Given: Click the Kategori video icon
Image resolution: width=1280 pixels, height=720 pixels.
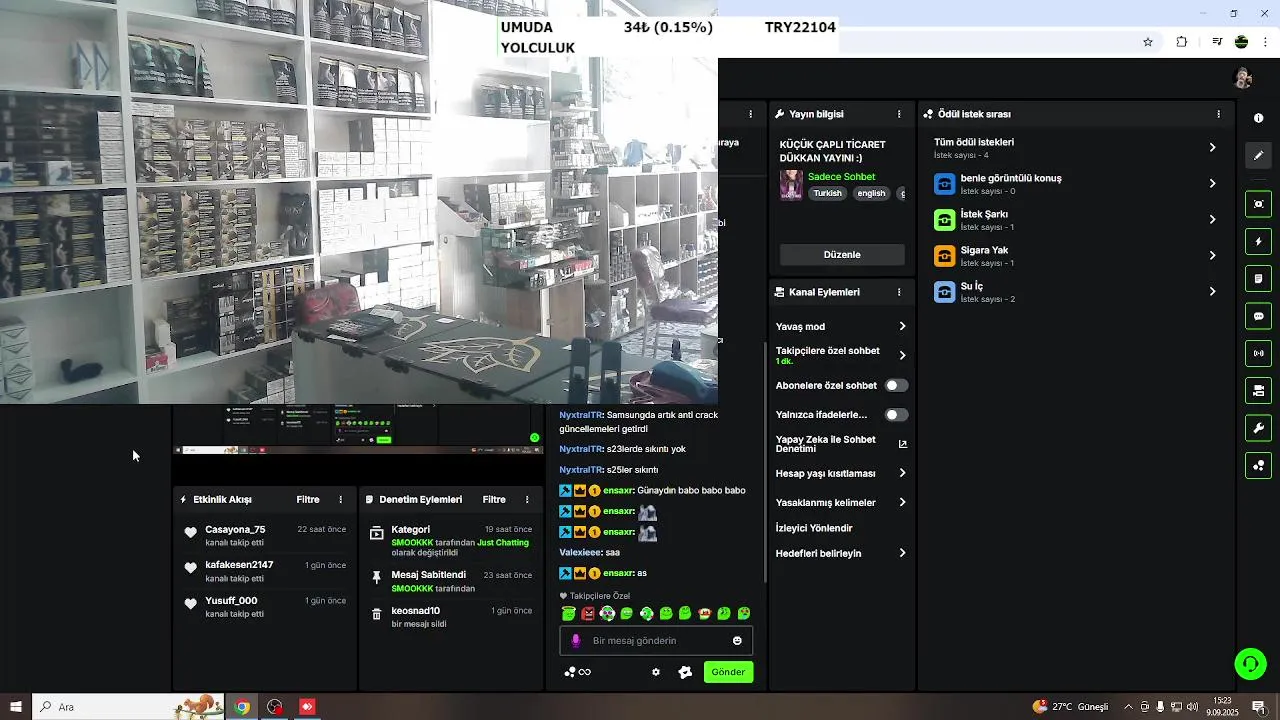Looking at the screenshot, I should (x=376, y=534).
